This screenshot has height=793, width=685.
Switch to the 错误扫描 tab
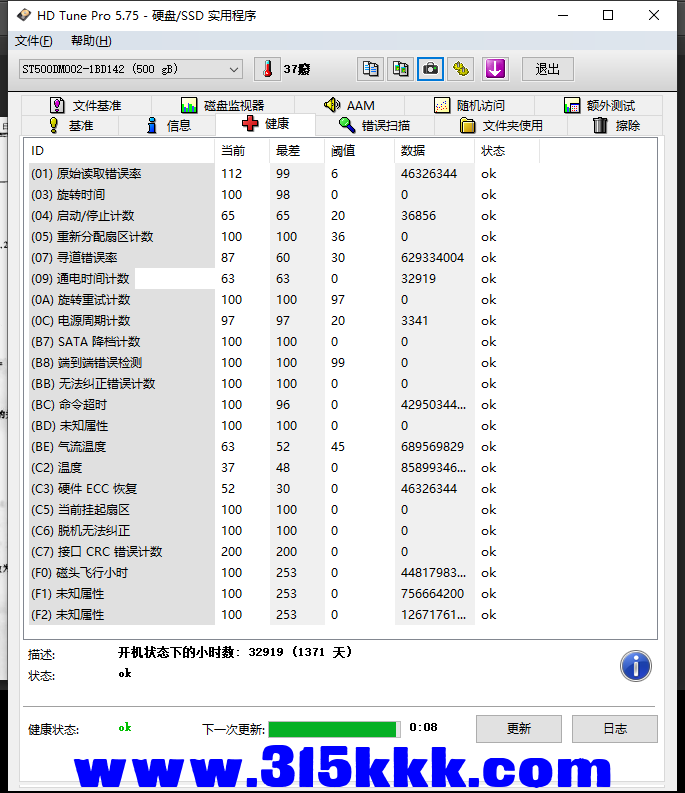(374, 125)
